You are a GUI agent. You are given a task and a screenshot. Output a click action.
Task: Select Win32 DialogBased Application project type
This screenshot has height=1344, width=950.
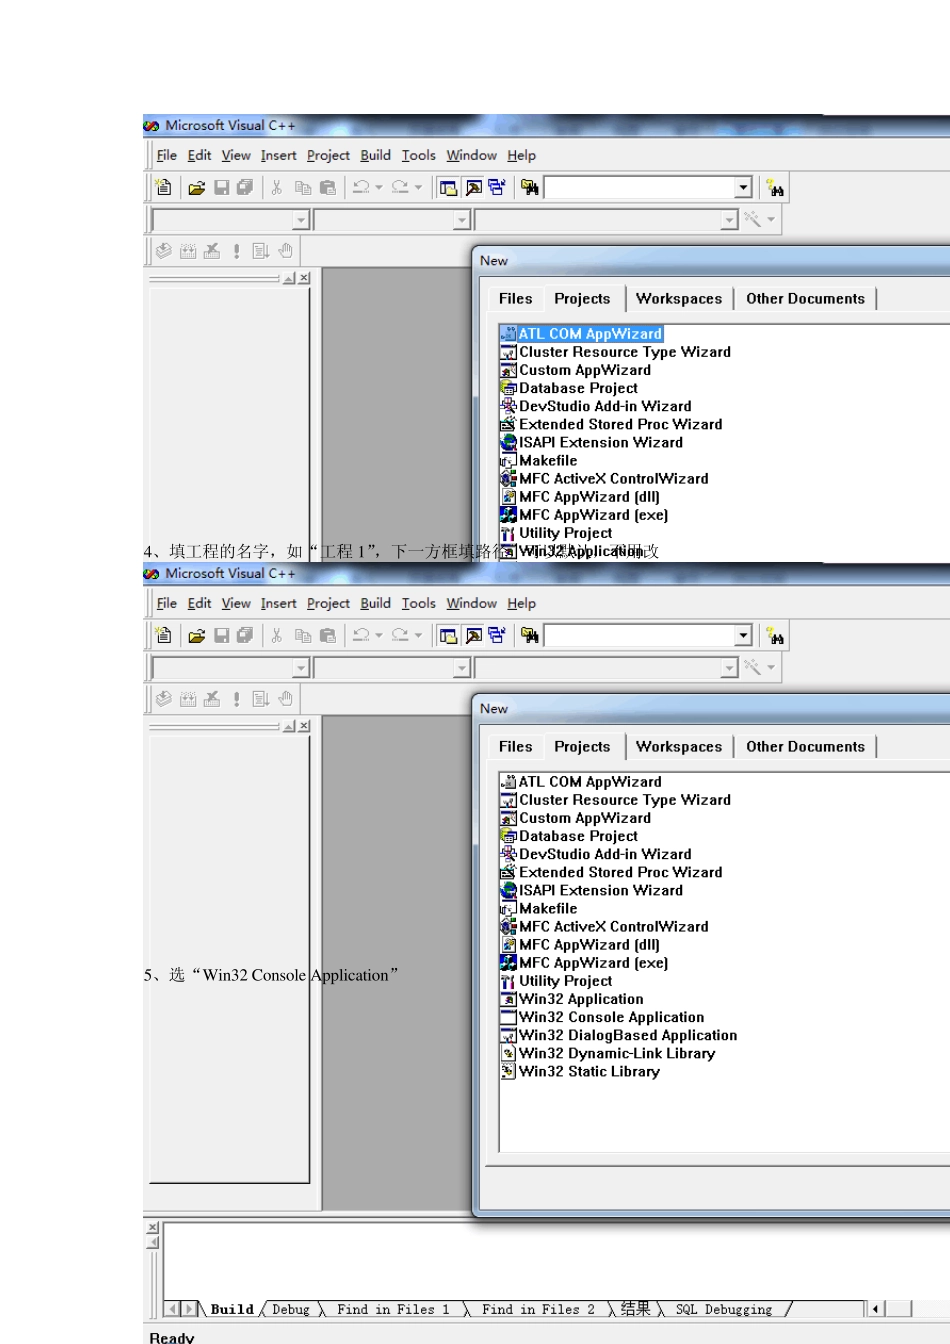(x=618, y=1035)
